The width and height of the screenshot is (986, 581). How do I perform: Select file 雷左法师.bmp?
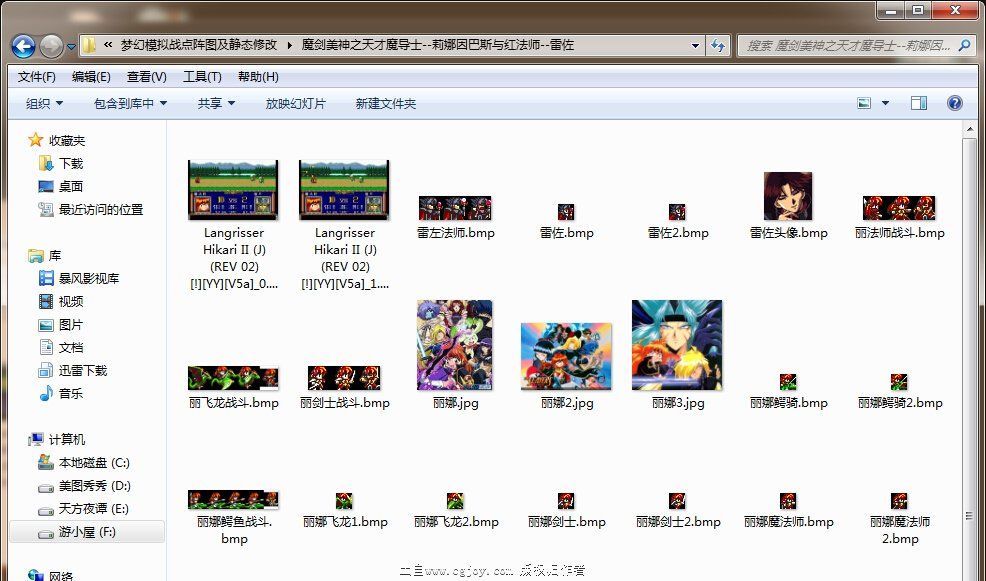pos(455,217)
